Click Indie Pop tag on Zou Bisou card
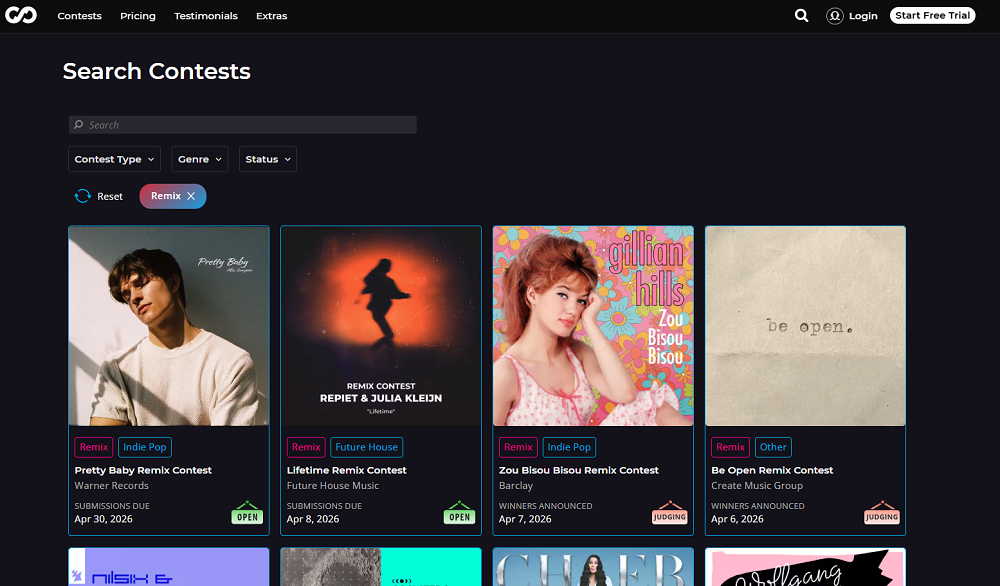1000x586 pixels. [570, 447]
